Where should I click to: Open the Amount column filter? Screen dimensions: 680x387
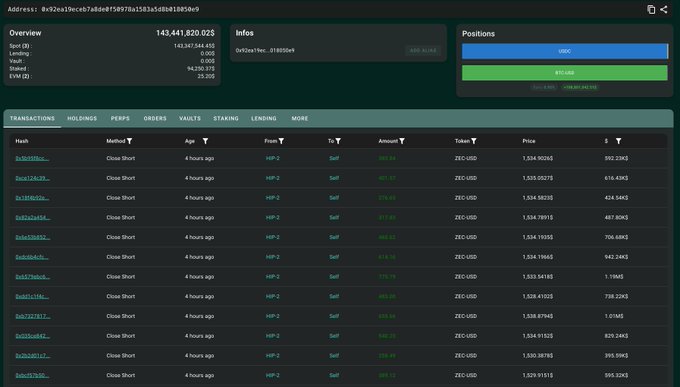pos(402,141)
